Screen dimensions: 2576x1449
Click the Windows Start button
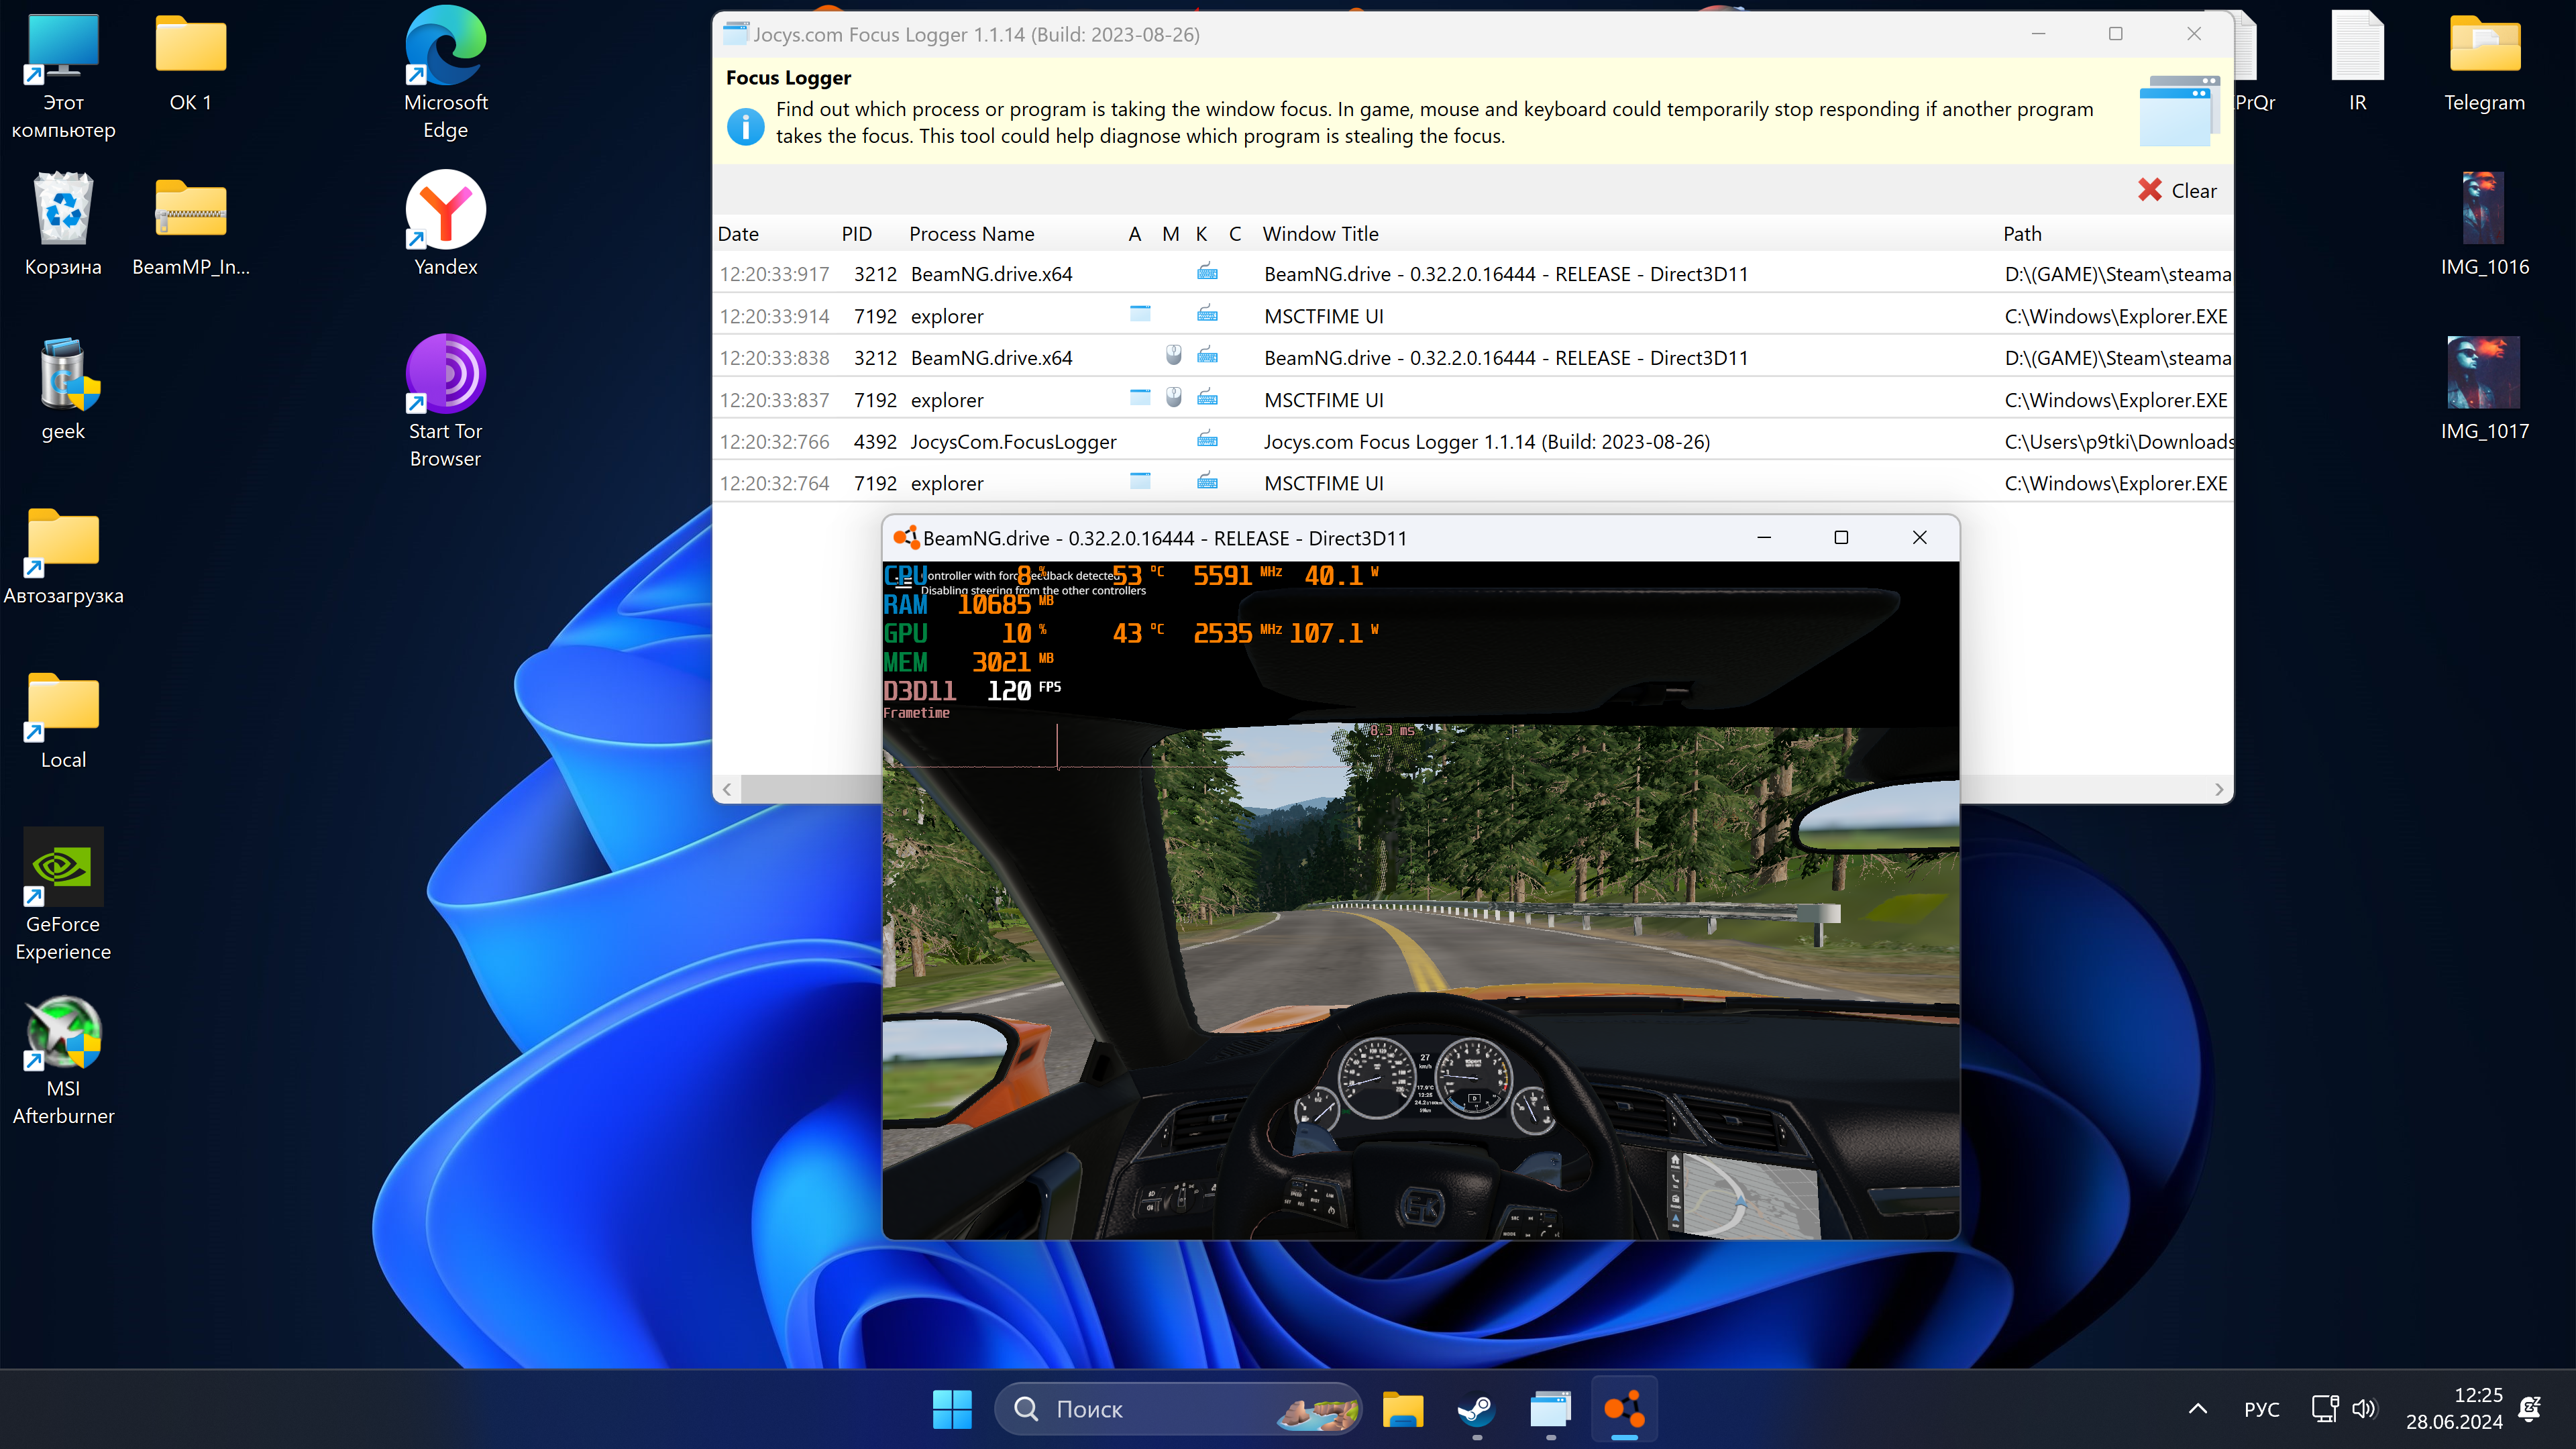point(951,1409)
